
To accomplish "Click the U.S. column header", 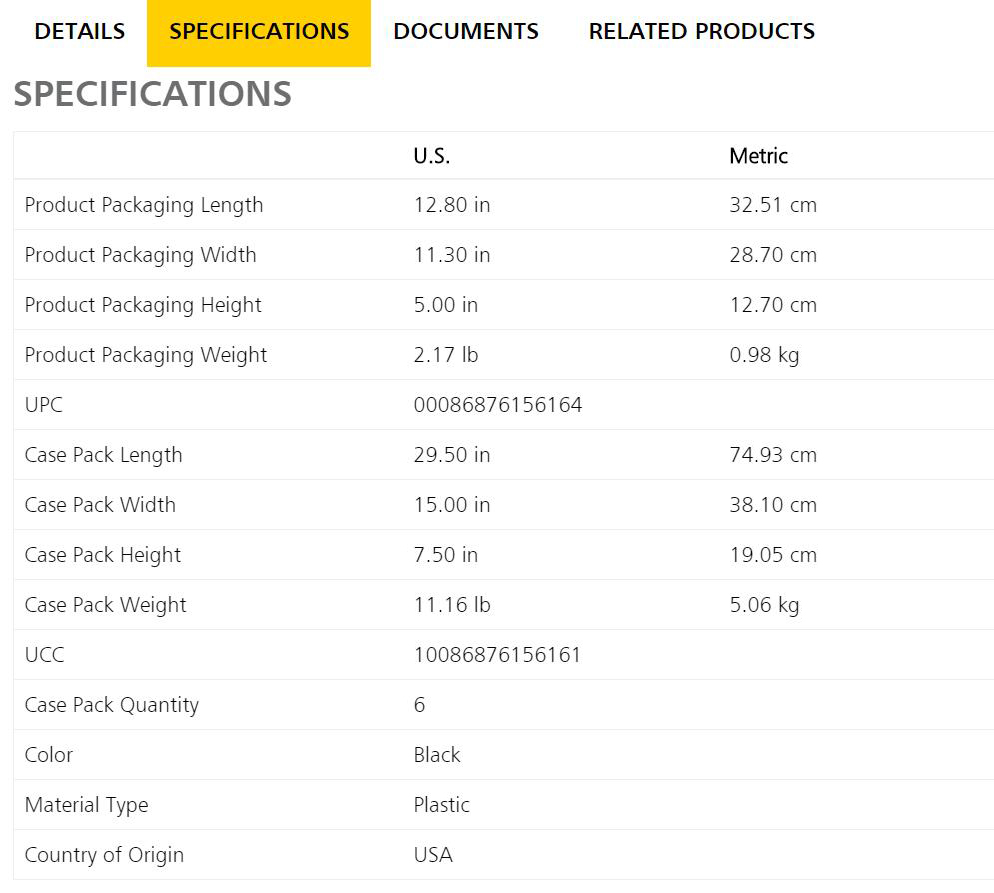I will pos(432,156).
